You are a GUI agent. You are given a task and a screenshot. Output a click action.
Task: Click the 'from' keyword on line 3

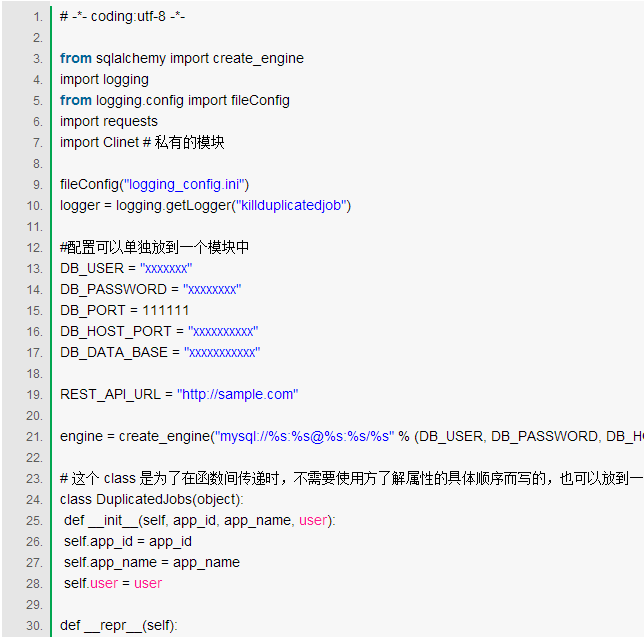(76, 58)
